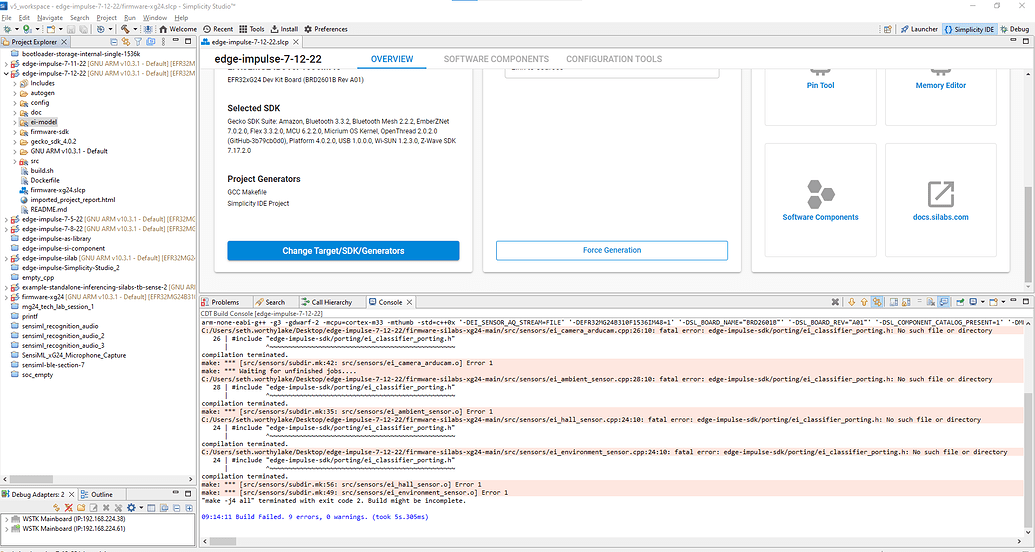This screenshot has height=552, width=1035.
Task: Open Software Components tile
Action: pyautogui.click(x=820, y=201)
